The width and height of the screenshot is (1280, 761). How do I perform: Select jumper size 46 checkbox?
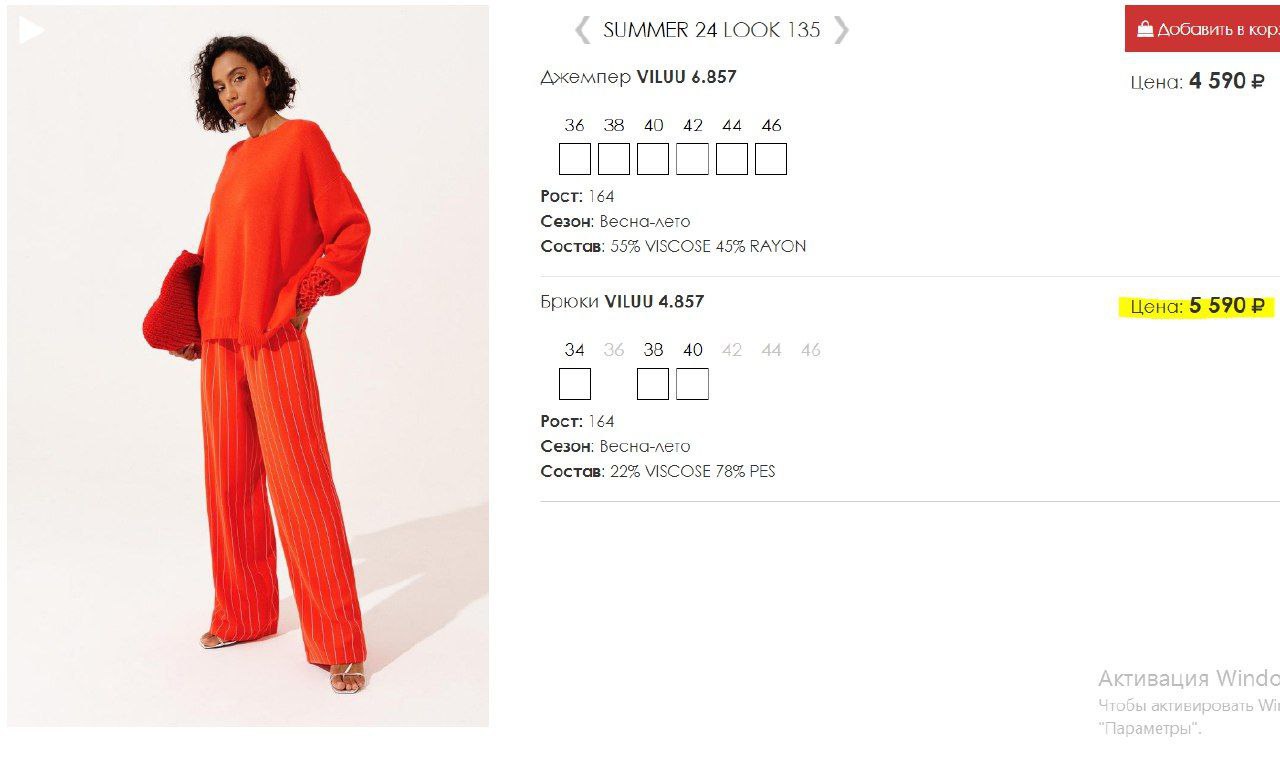[771, 159]
